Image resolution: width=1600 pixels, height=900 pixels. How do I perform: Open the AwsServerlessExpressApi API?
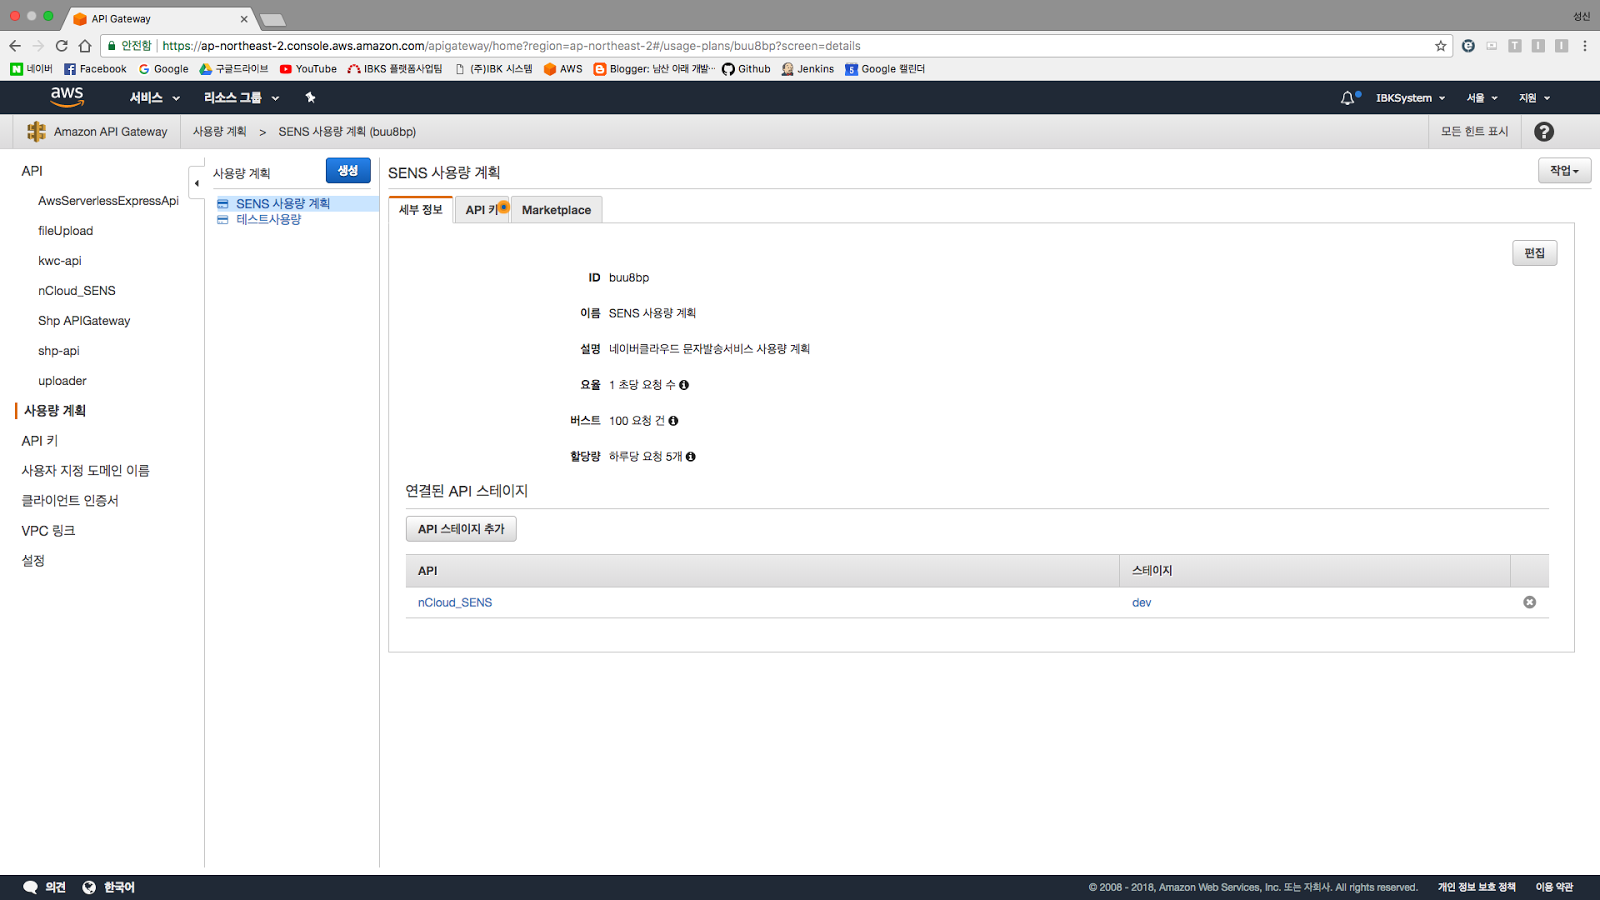pos(108,201)
